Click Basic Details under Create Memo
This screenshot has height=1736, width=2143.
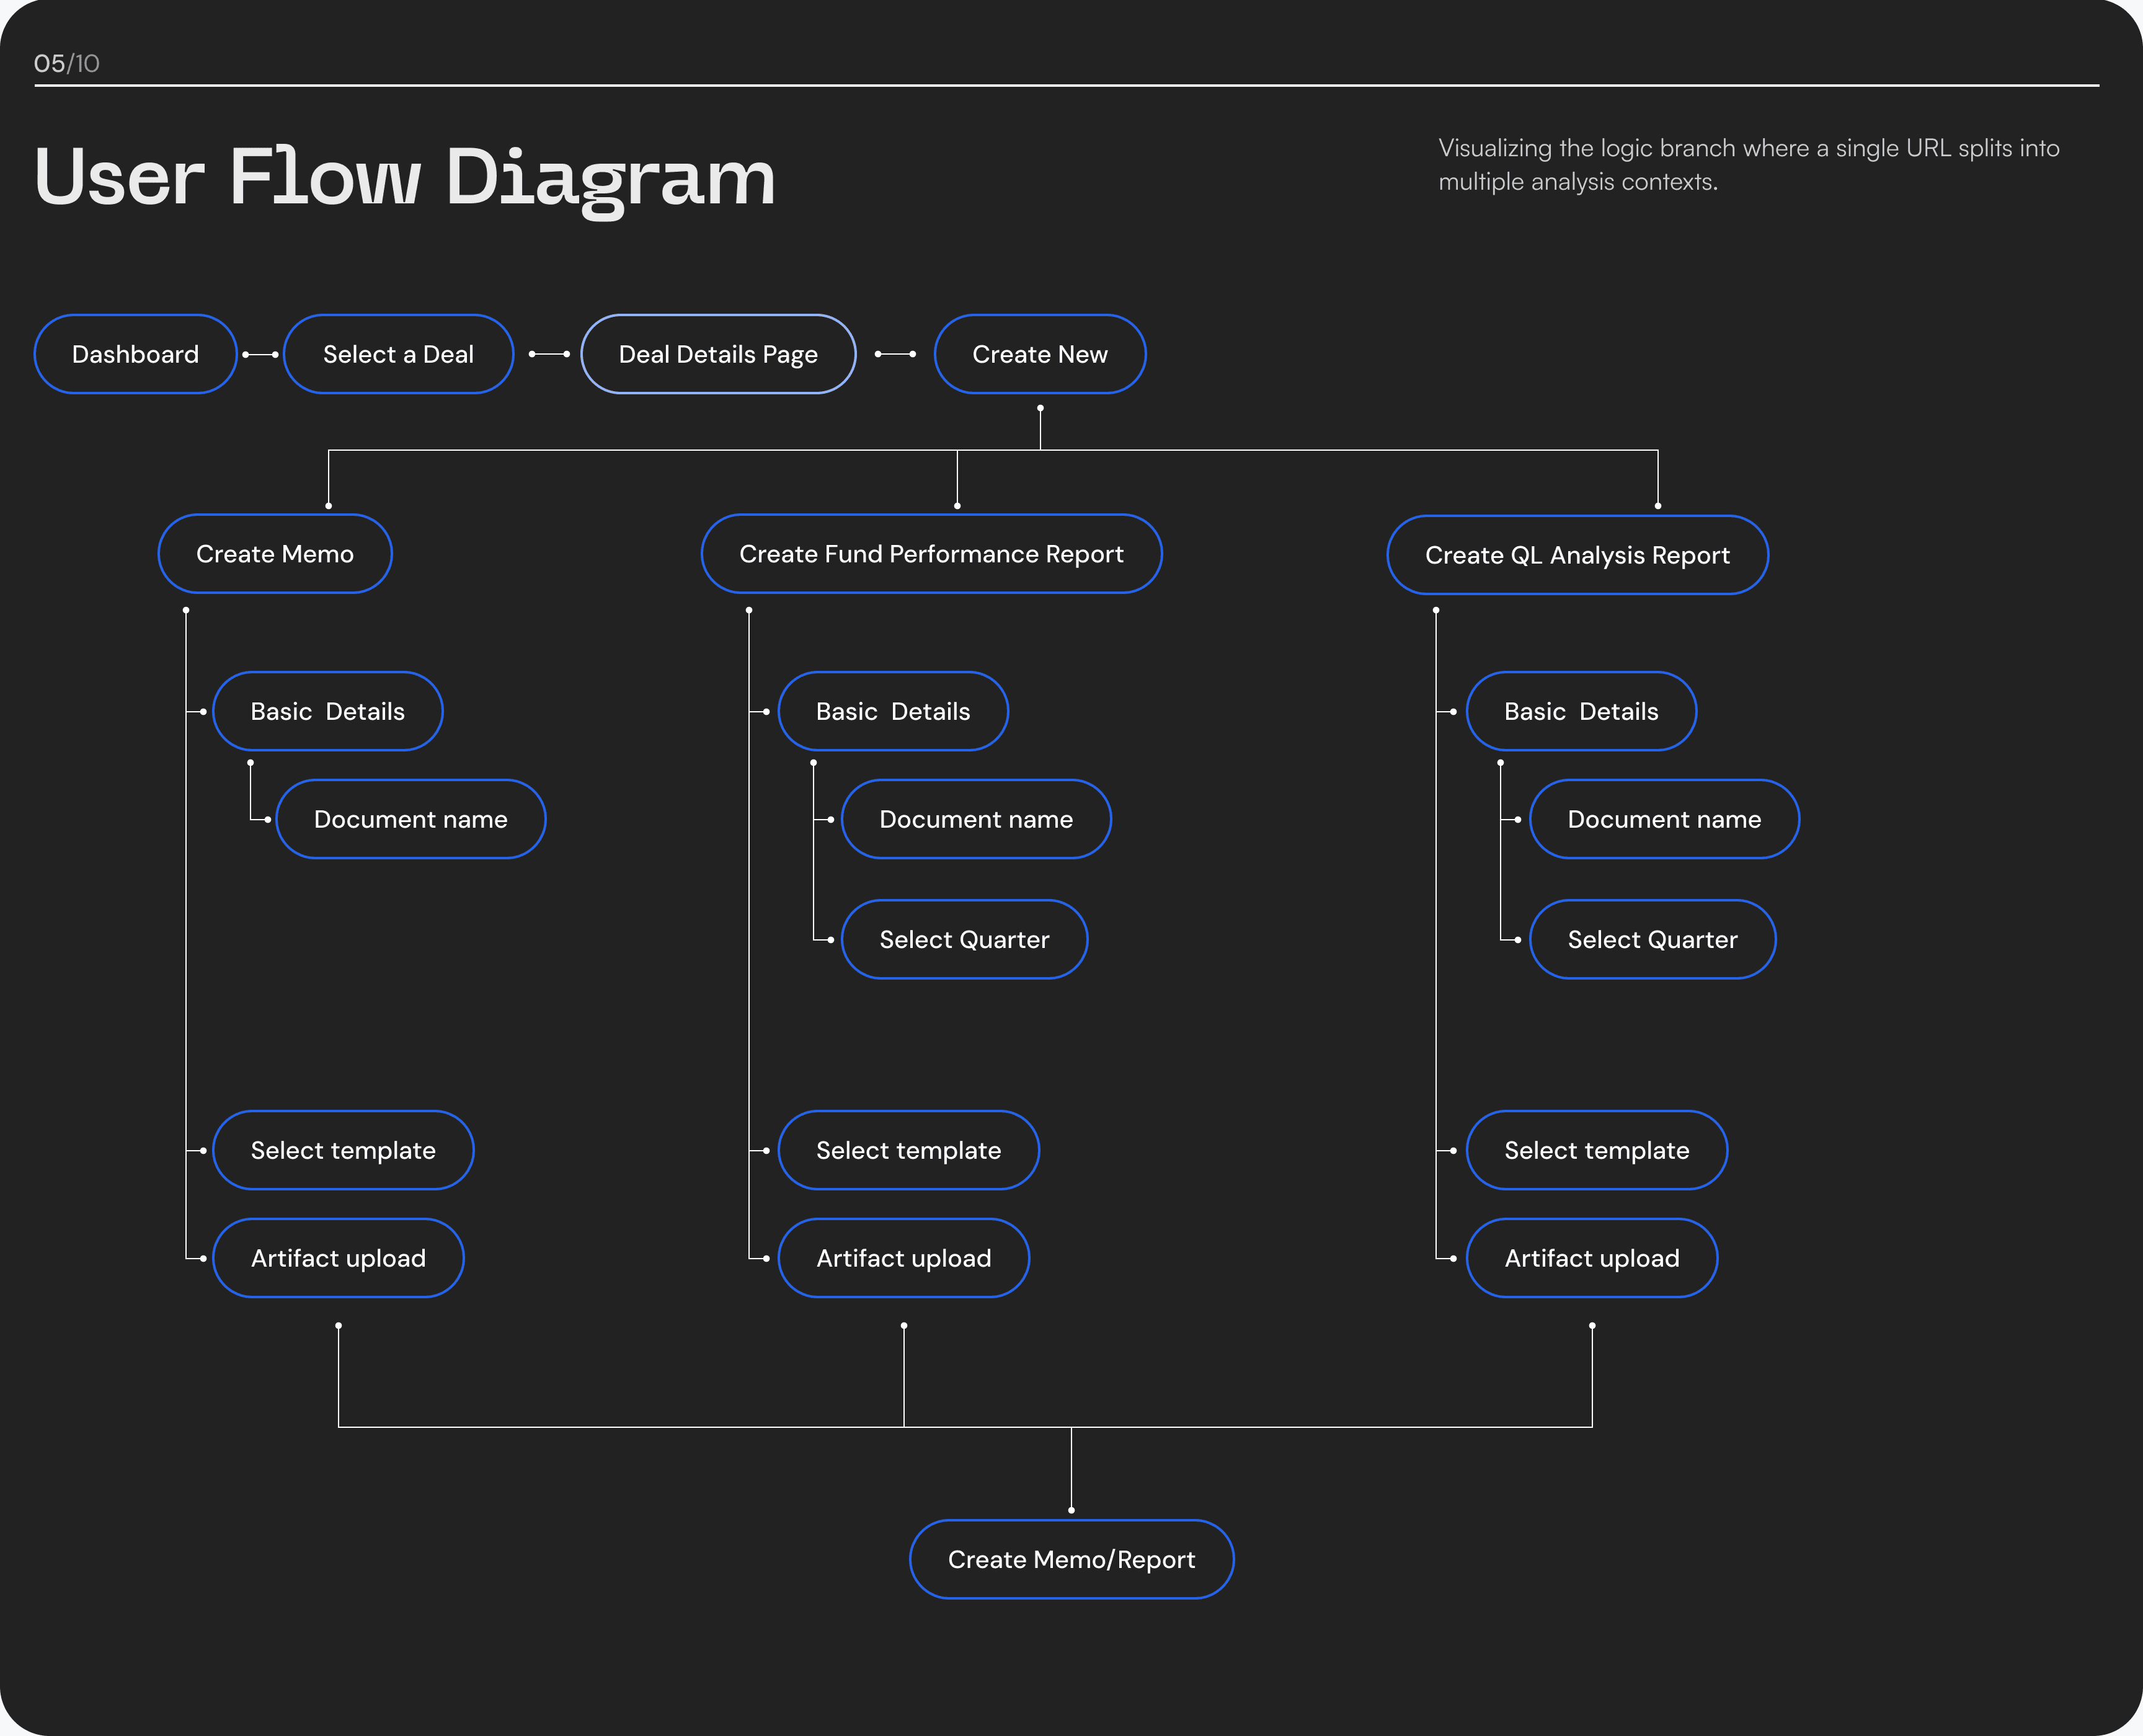click(x=327, y=711)
